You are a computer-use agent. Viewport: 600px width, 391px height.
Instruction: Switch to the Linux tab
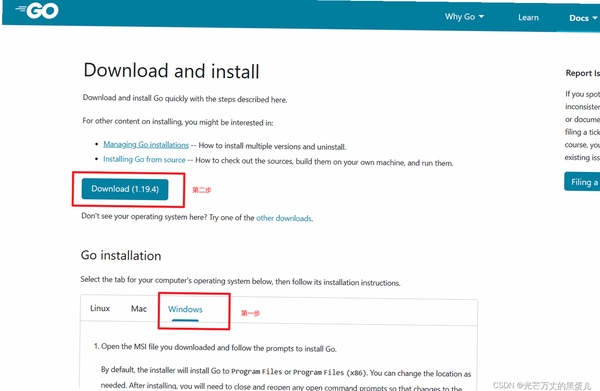[100, 308]
